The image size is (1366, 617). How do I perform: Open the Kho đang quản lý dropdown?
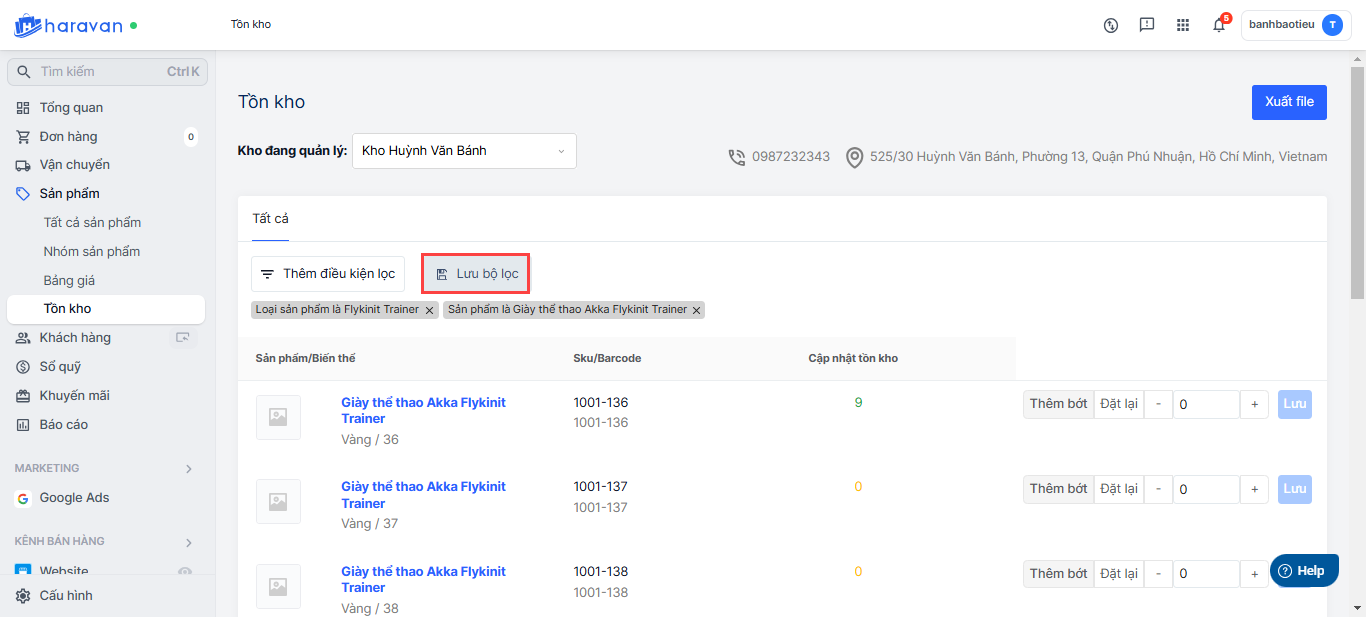(x=464, y=151)
